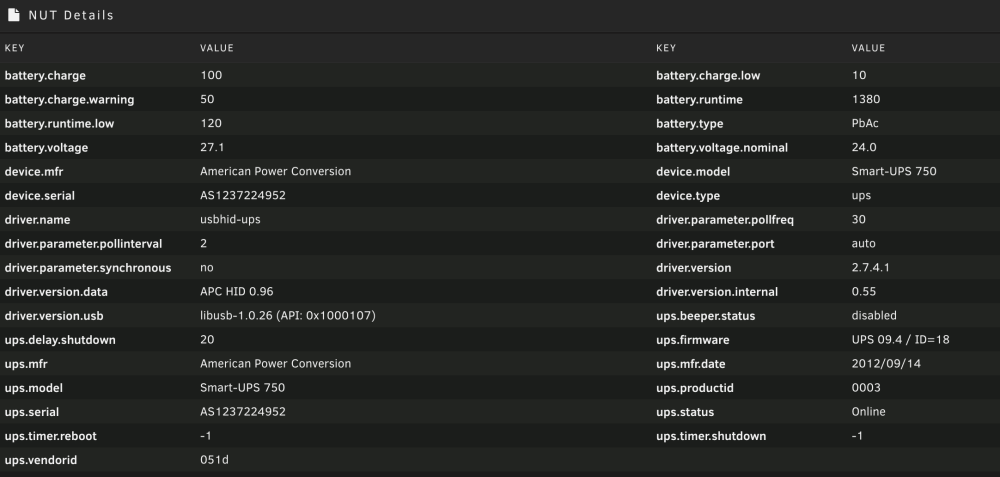Select the battery.charge.low value 10

click(859, 75)
